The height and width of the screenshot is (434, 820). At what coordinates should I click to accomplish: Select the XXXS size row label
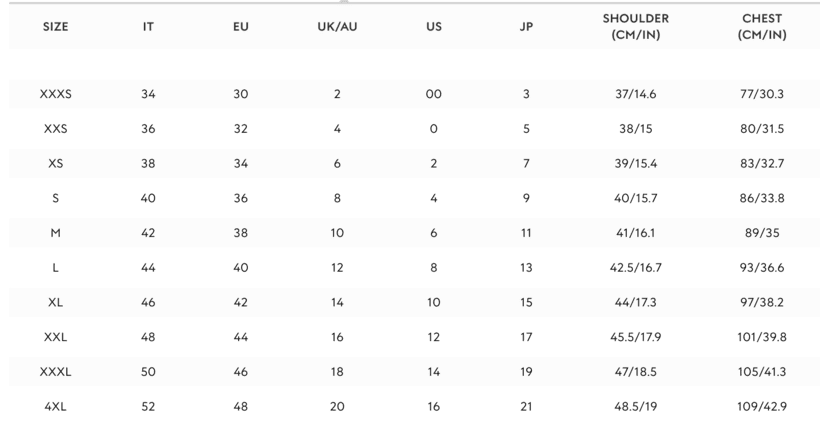tap(55, 94)
